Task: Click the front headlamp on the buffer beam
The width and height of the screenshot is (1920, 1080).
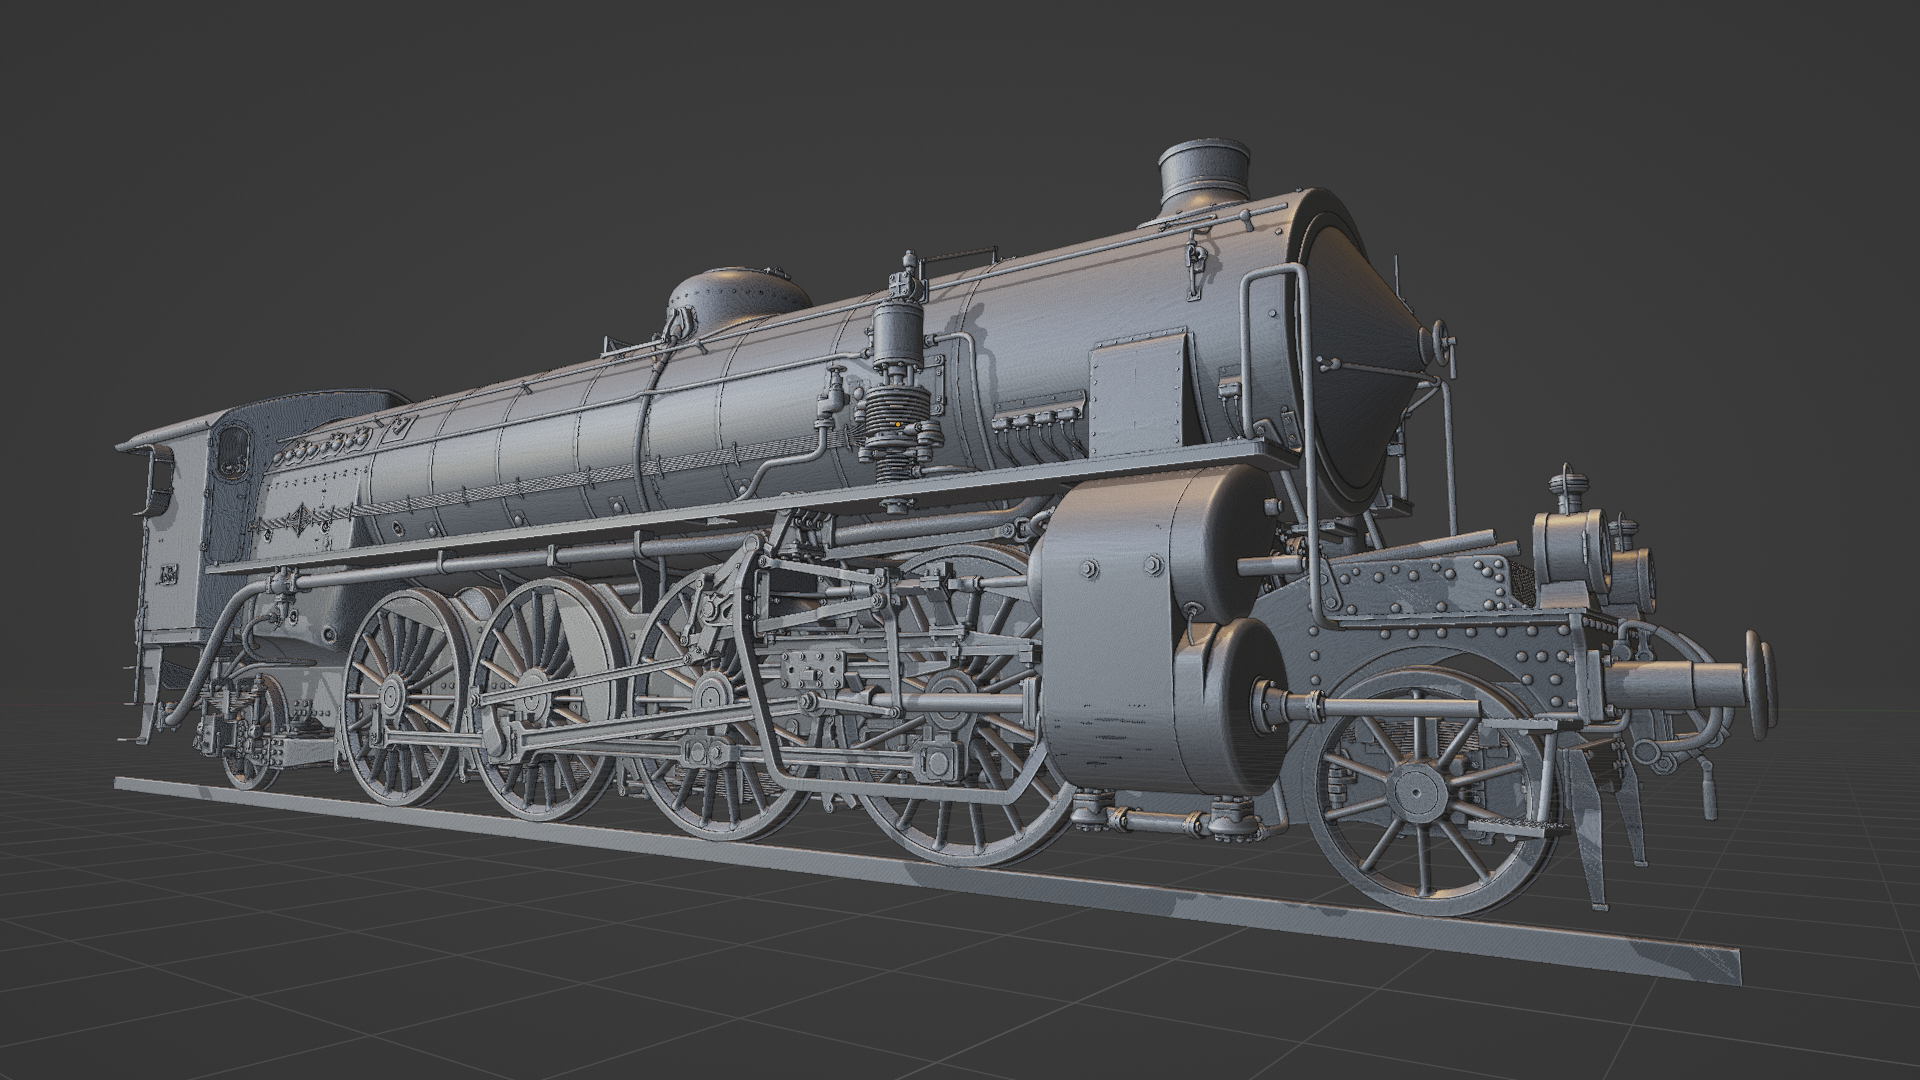Action: tap(1568, 547)
